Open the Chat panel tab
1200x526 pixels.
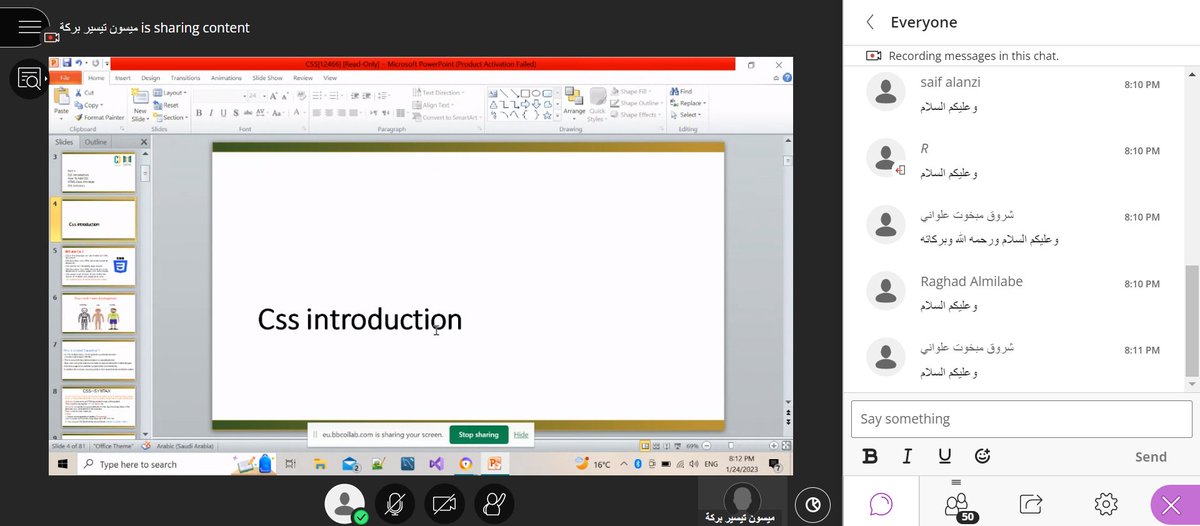point(881,504)
